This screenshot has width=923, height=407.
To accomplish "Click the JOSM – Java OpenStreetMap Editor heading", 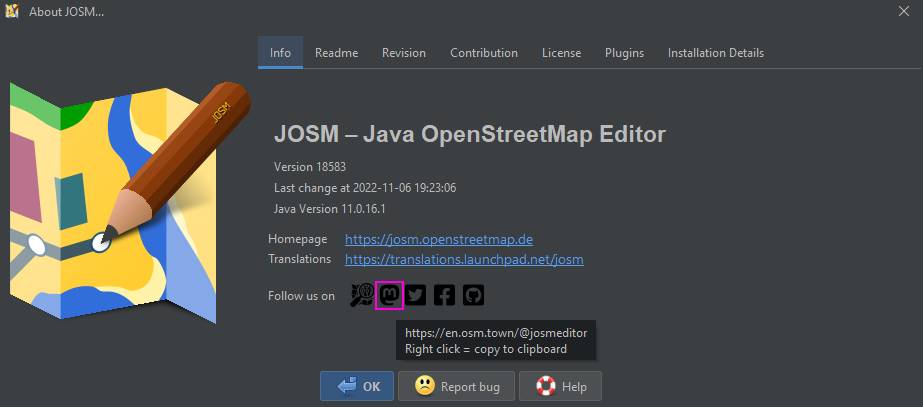I will point(470,134).
